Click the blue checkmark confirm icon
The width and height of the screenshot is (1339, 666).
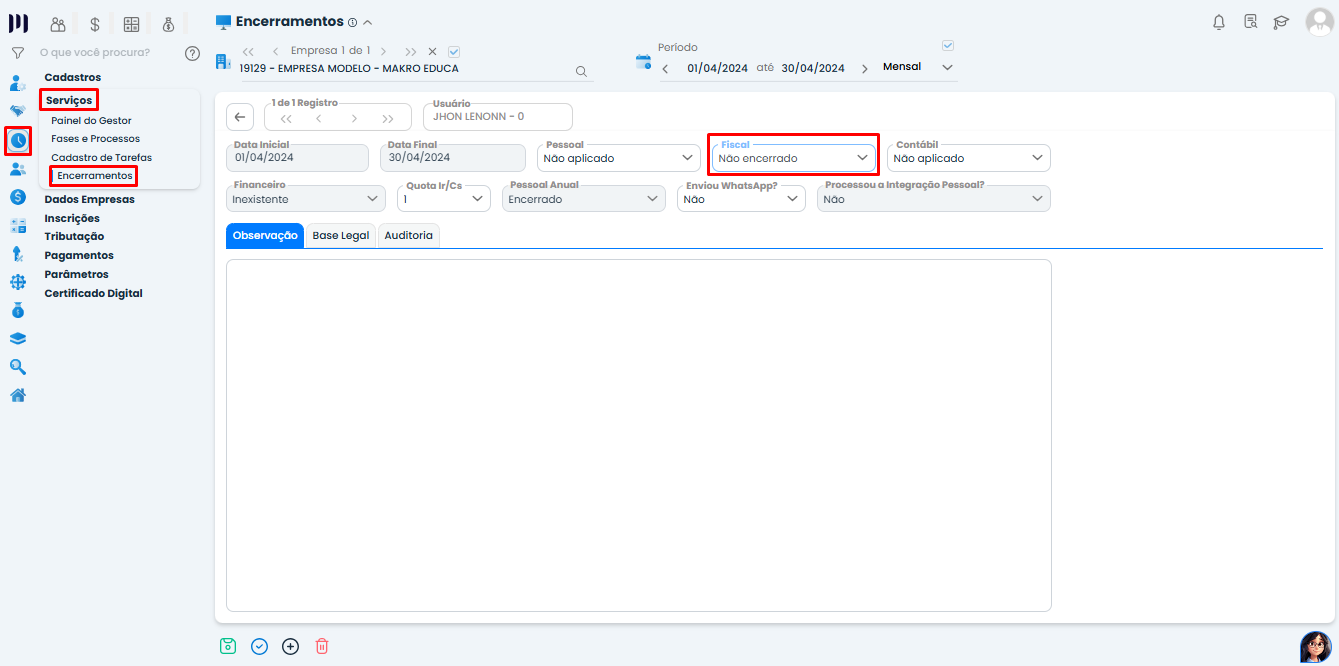click(259, 646)
